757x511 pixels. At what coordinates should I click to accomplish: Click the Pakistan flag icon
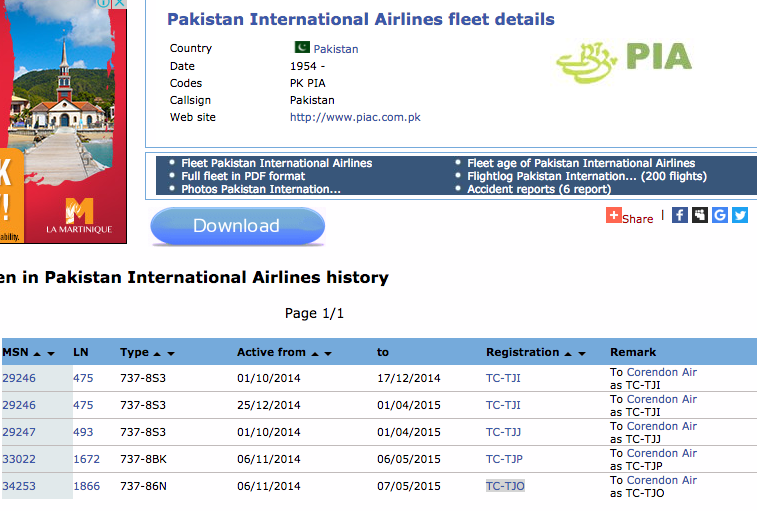(302, 47)
